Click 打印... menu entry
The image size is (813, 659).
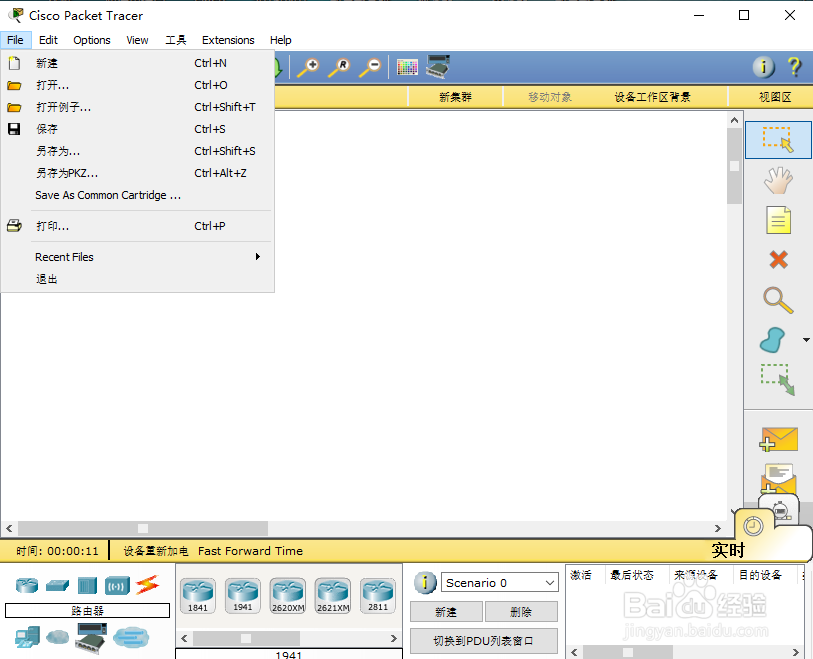pos(137,226)
